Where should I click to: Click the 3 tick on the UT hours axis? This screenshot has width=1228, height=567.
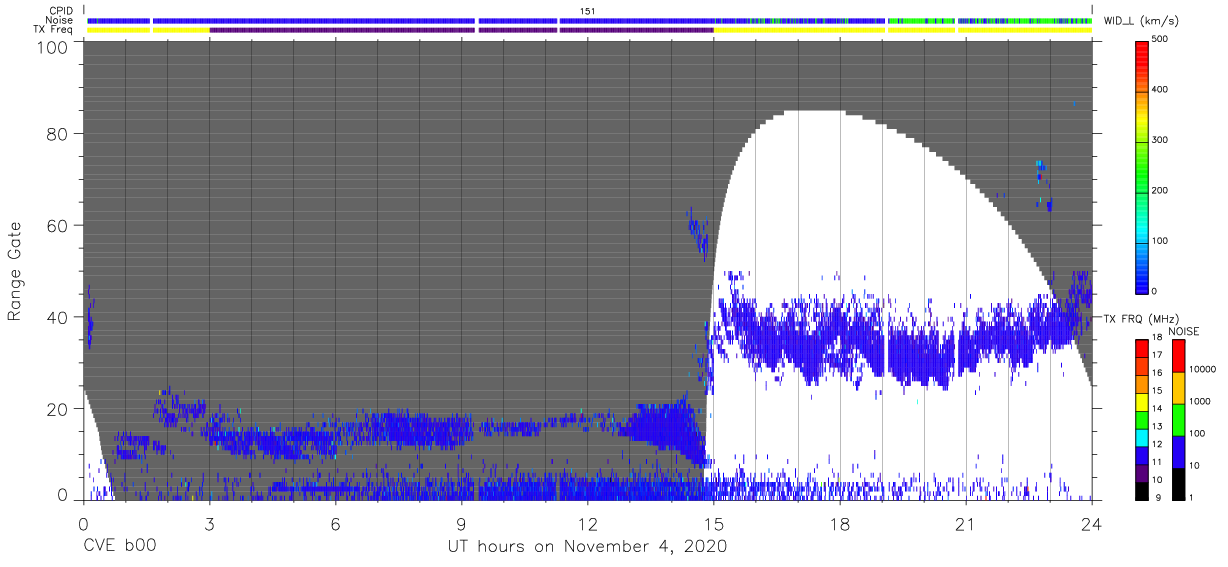[x=209, y=523]
